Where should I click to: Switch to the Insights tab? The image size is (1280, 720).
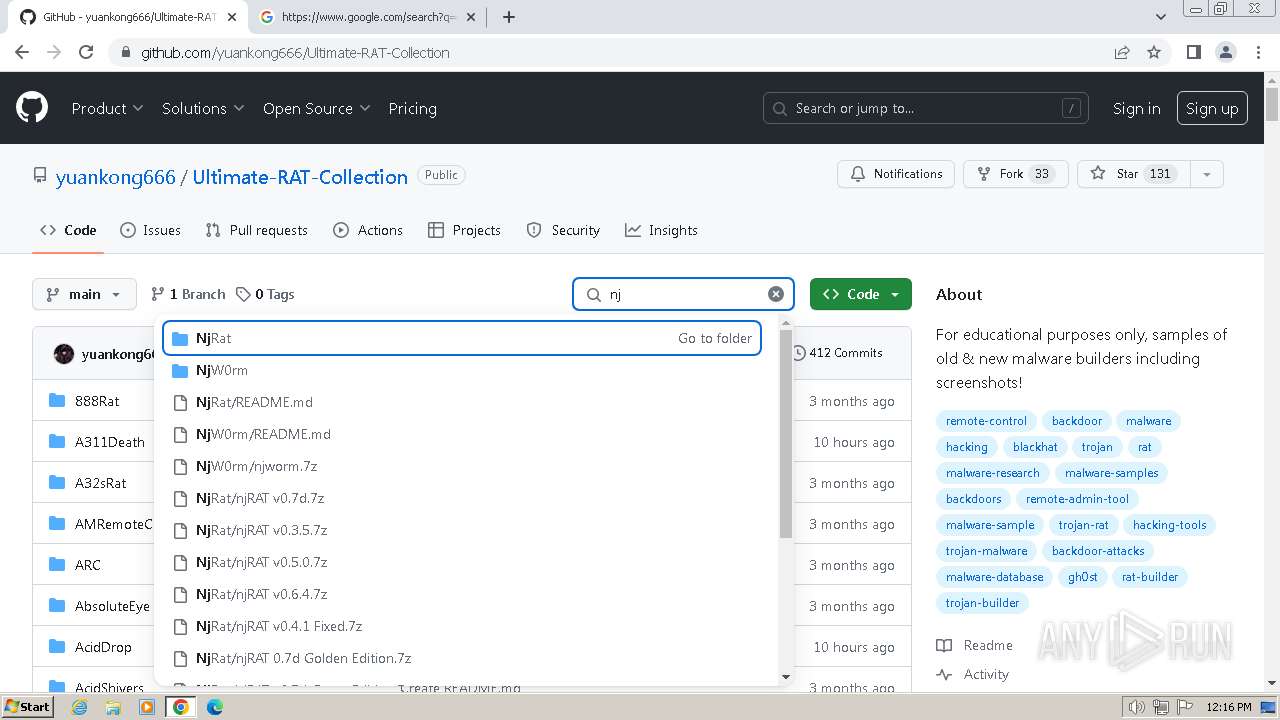click(661, 230)
